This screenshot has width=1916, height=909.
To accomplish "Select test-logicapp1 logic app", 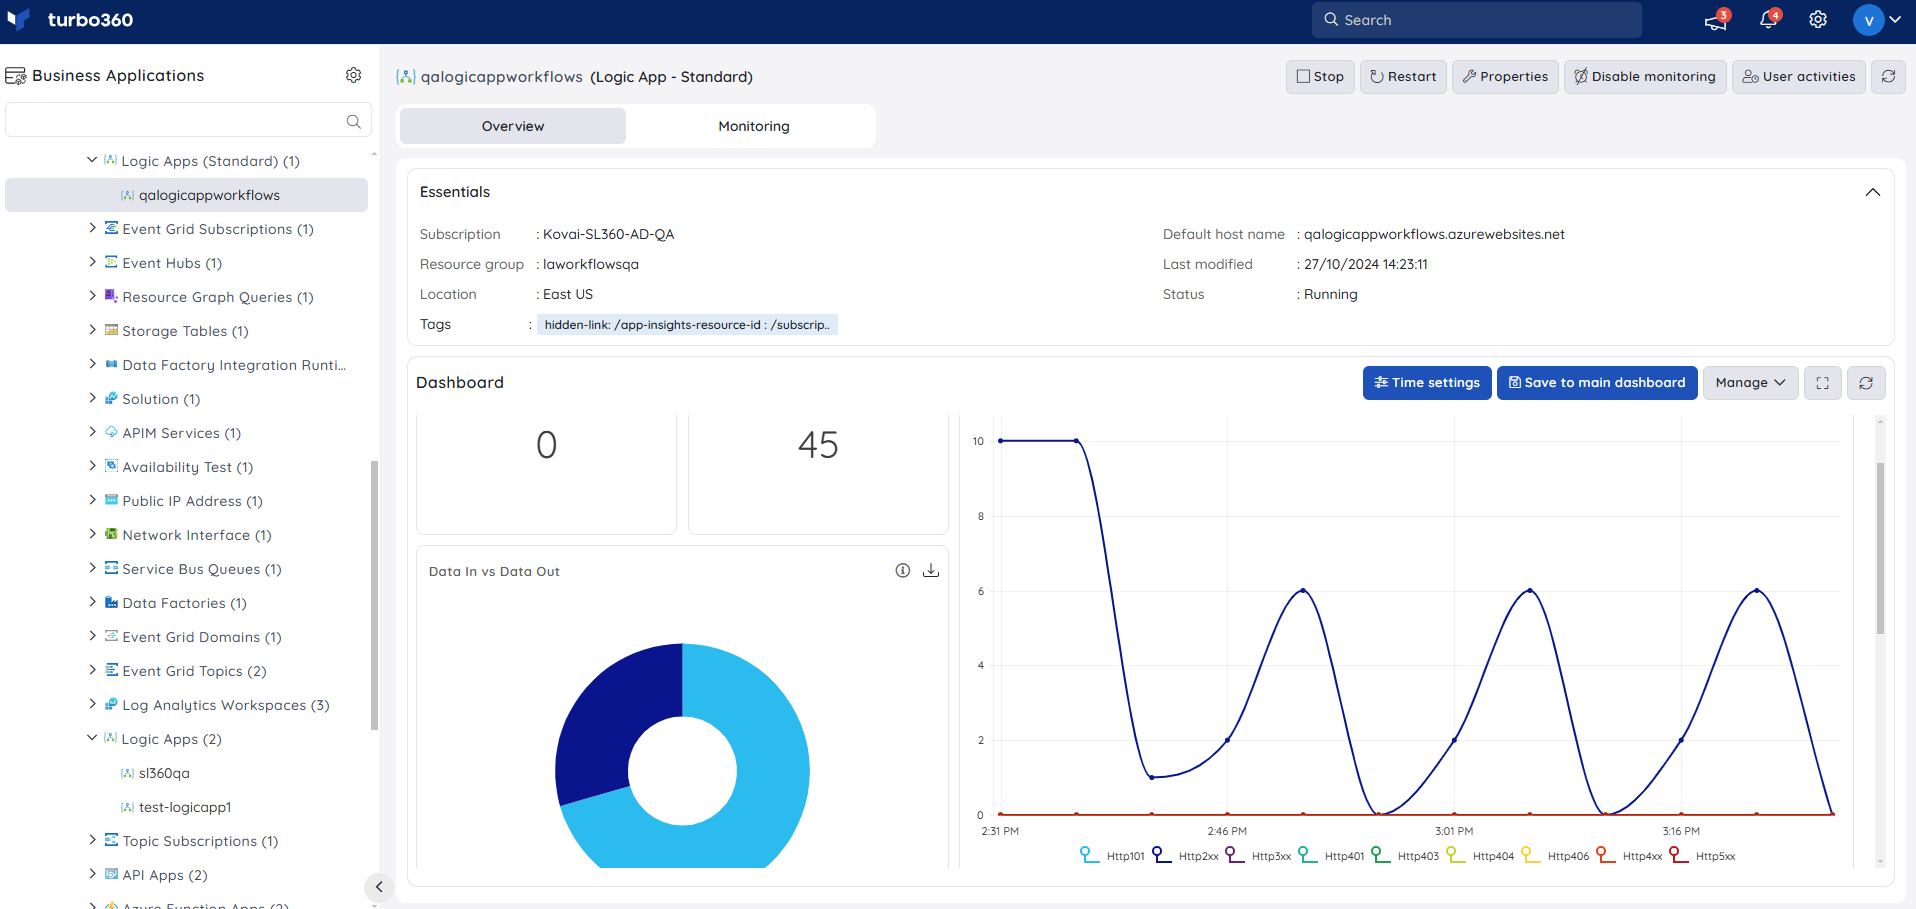I will [x=185, y=807].
